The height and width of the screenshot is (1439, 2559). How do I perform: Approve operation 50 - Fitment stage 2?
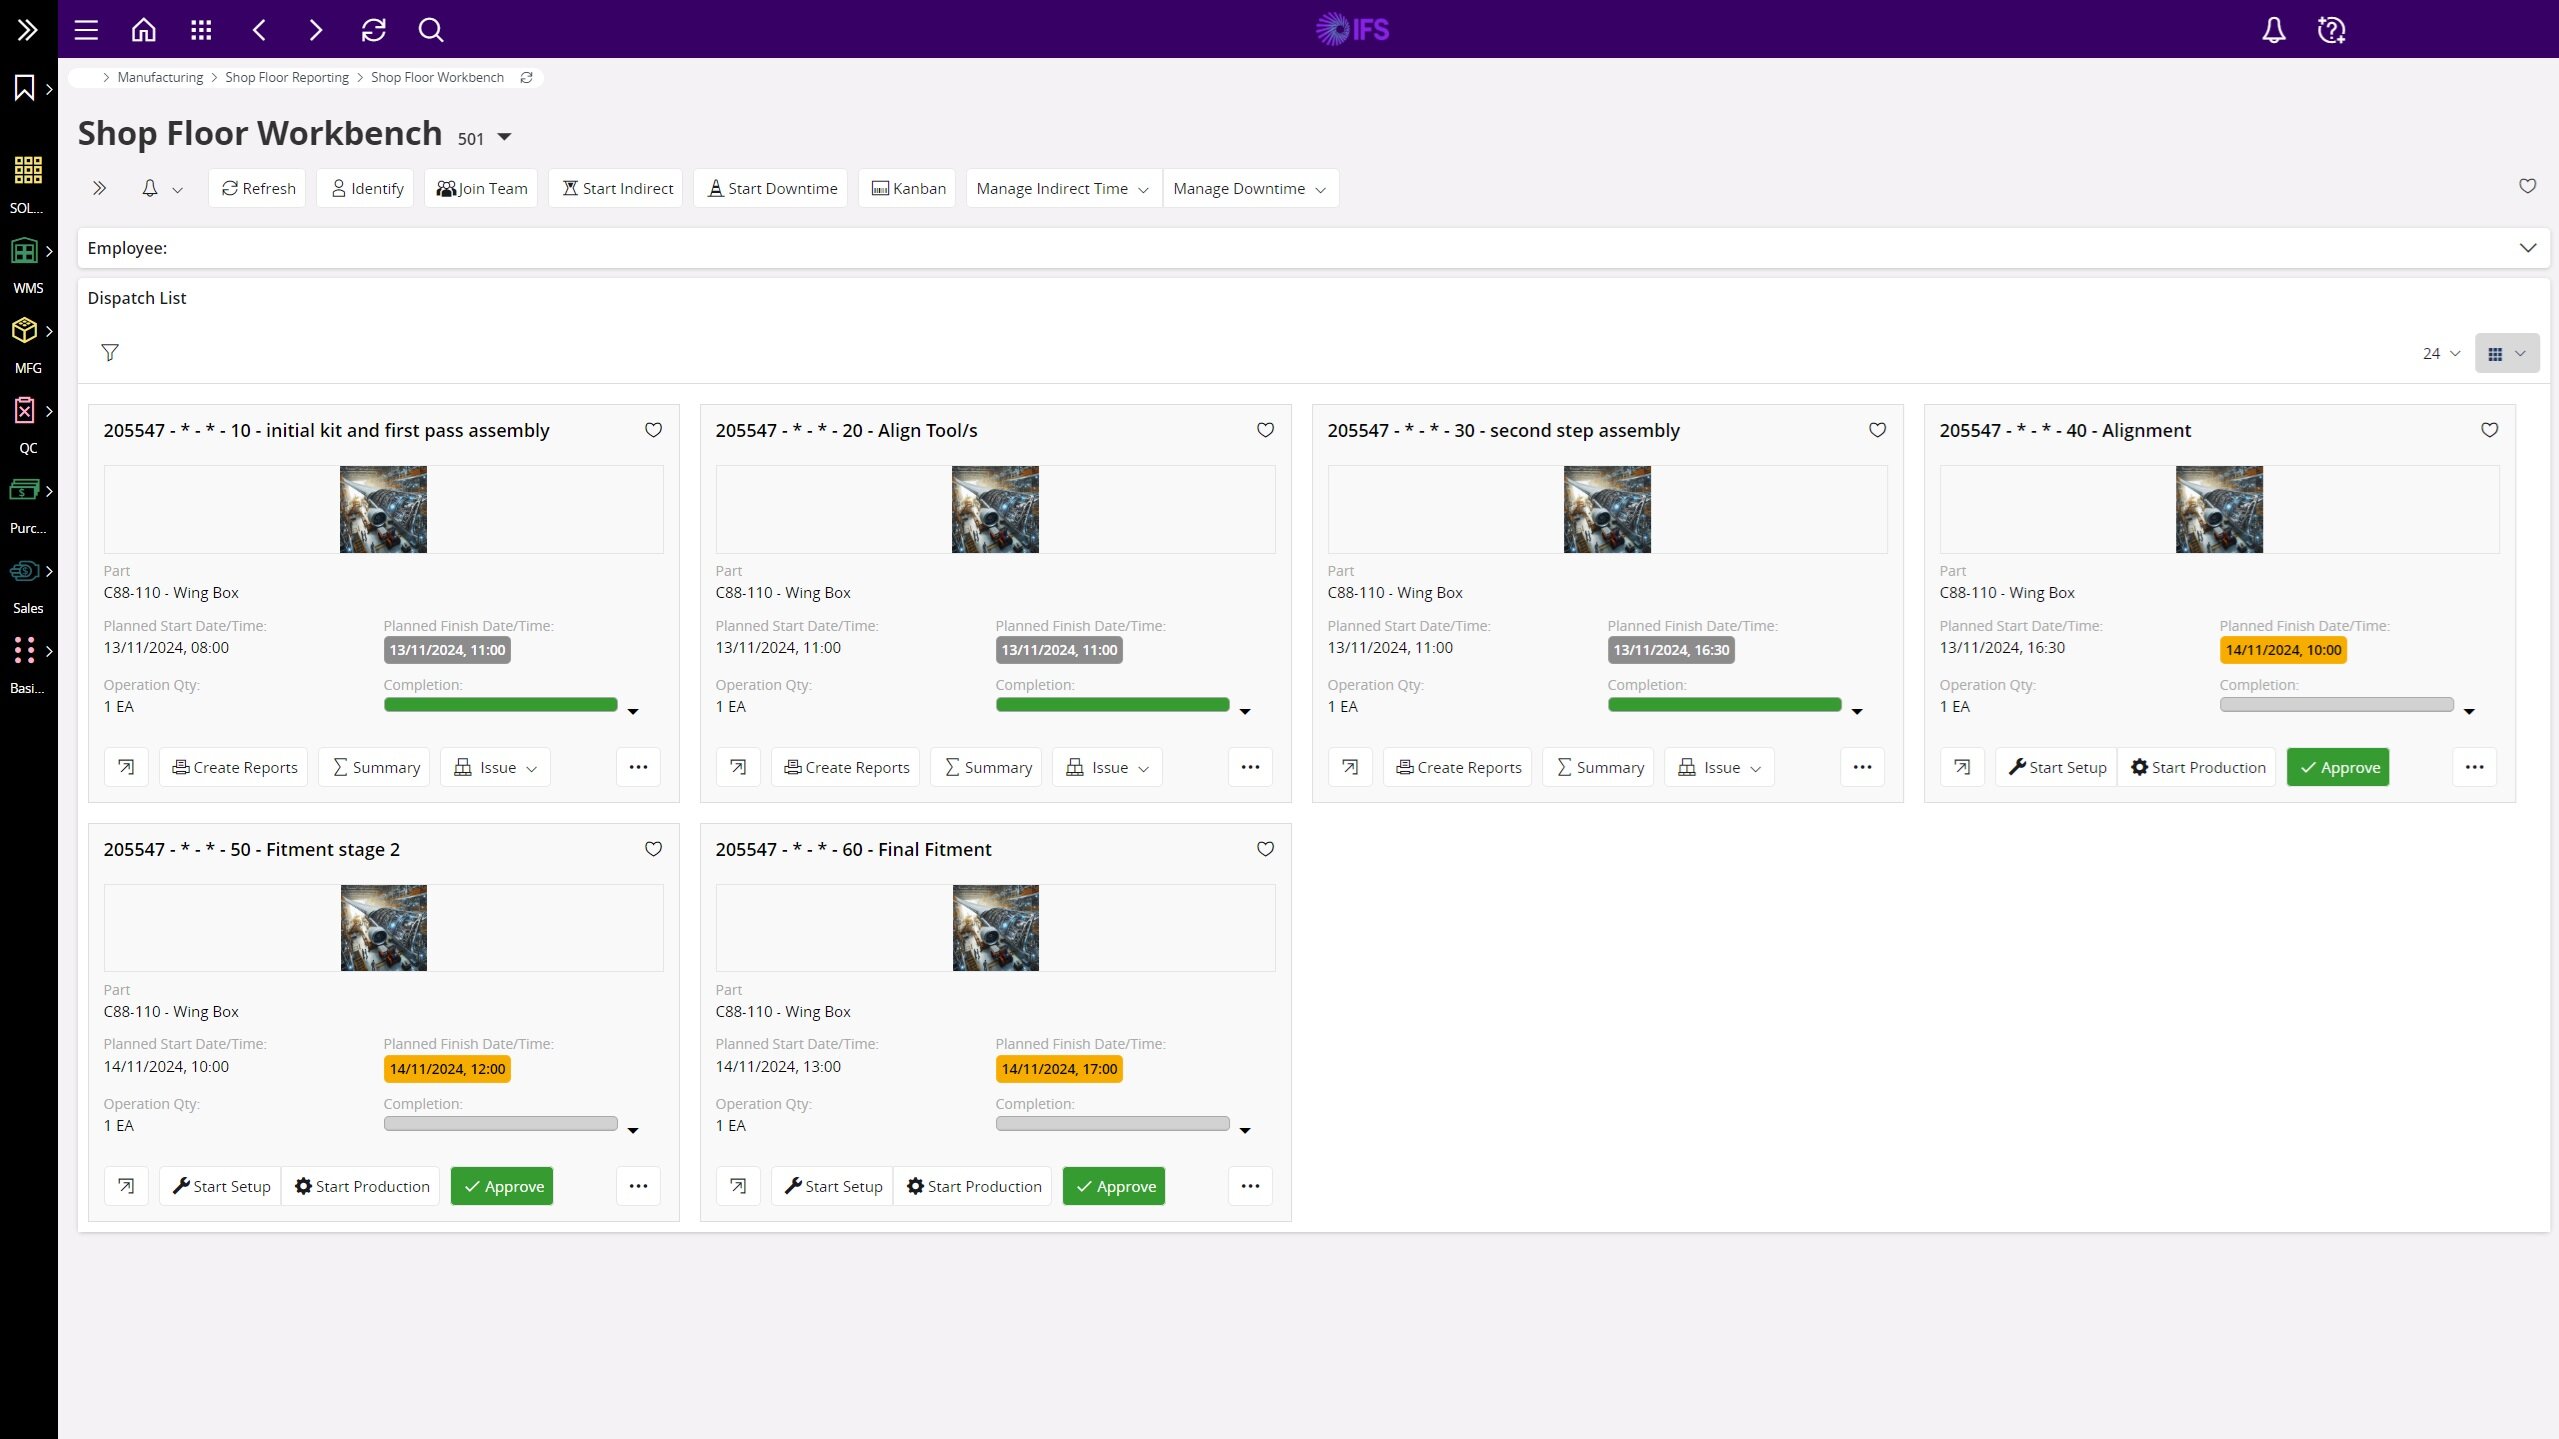click(502, 1186)
